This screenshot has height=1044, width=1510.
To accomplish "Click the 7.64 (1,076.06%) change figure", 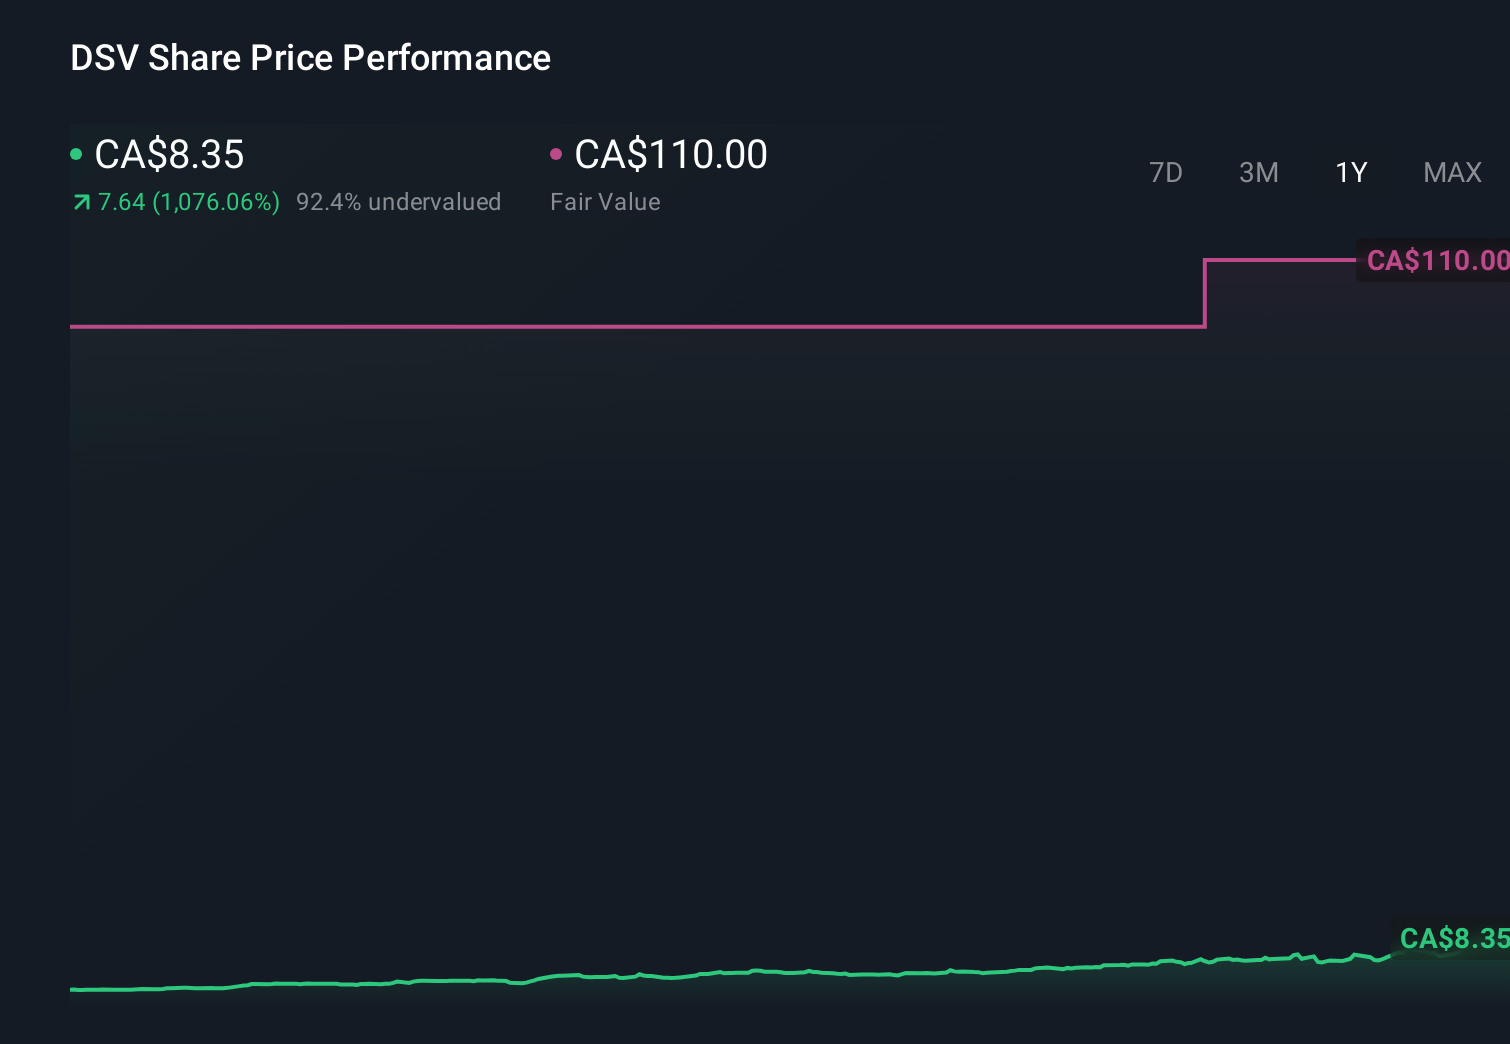I will (x=189, y=202).
